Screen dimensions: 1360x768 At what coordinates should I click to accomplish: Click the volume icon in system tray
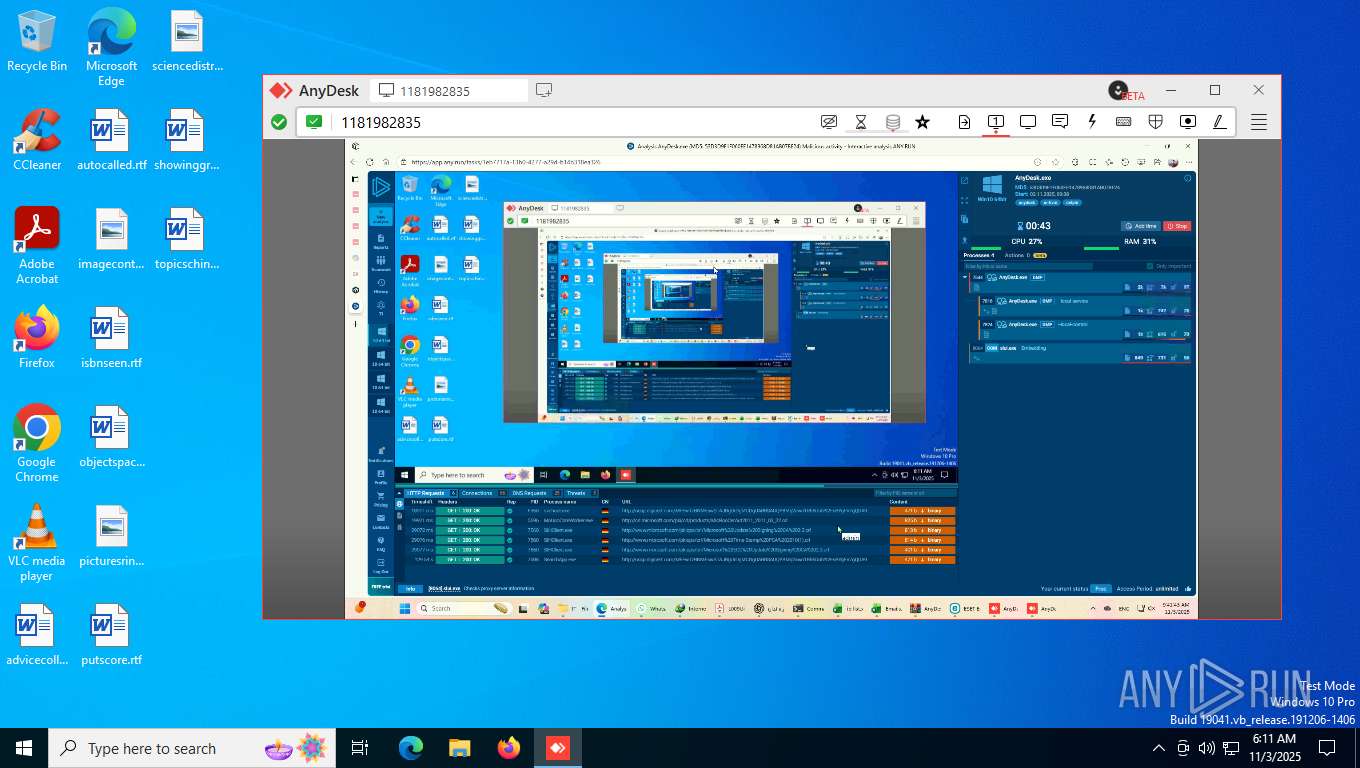point(1207,748)
